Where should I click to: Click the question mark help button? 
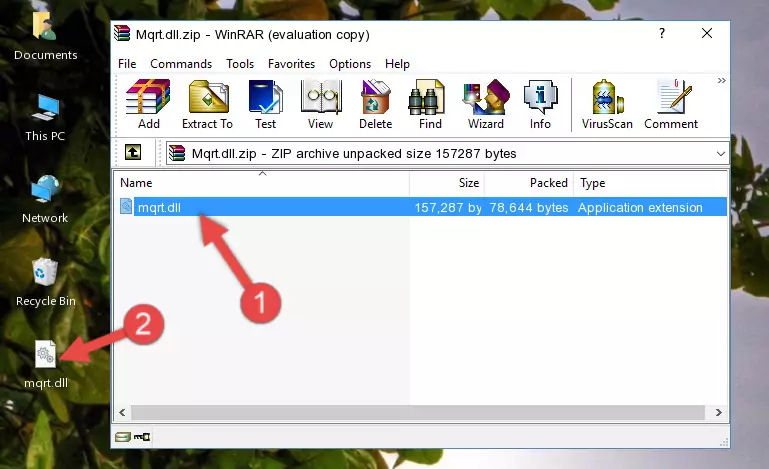[662, 33]
